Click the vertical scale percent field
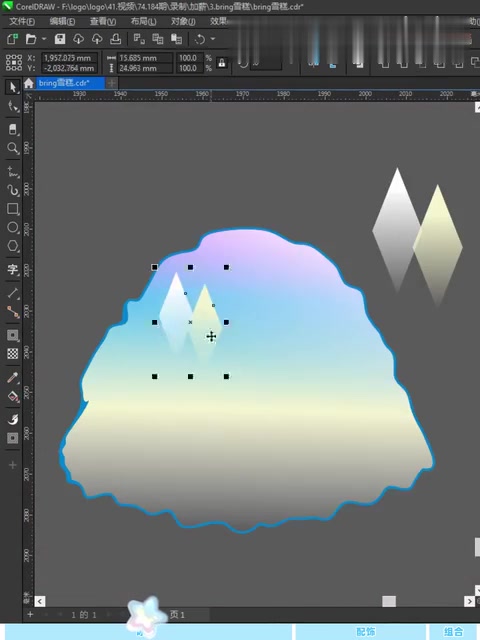This screenshot has height=640, width=480. 190,68
